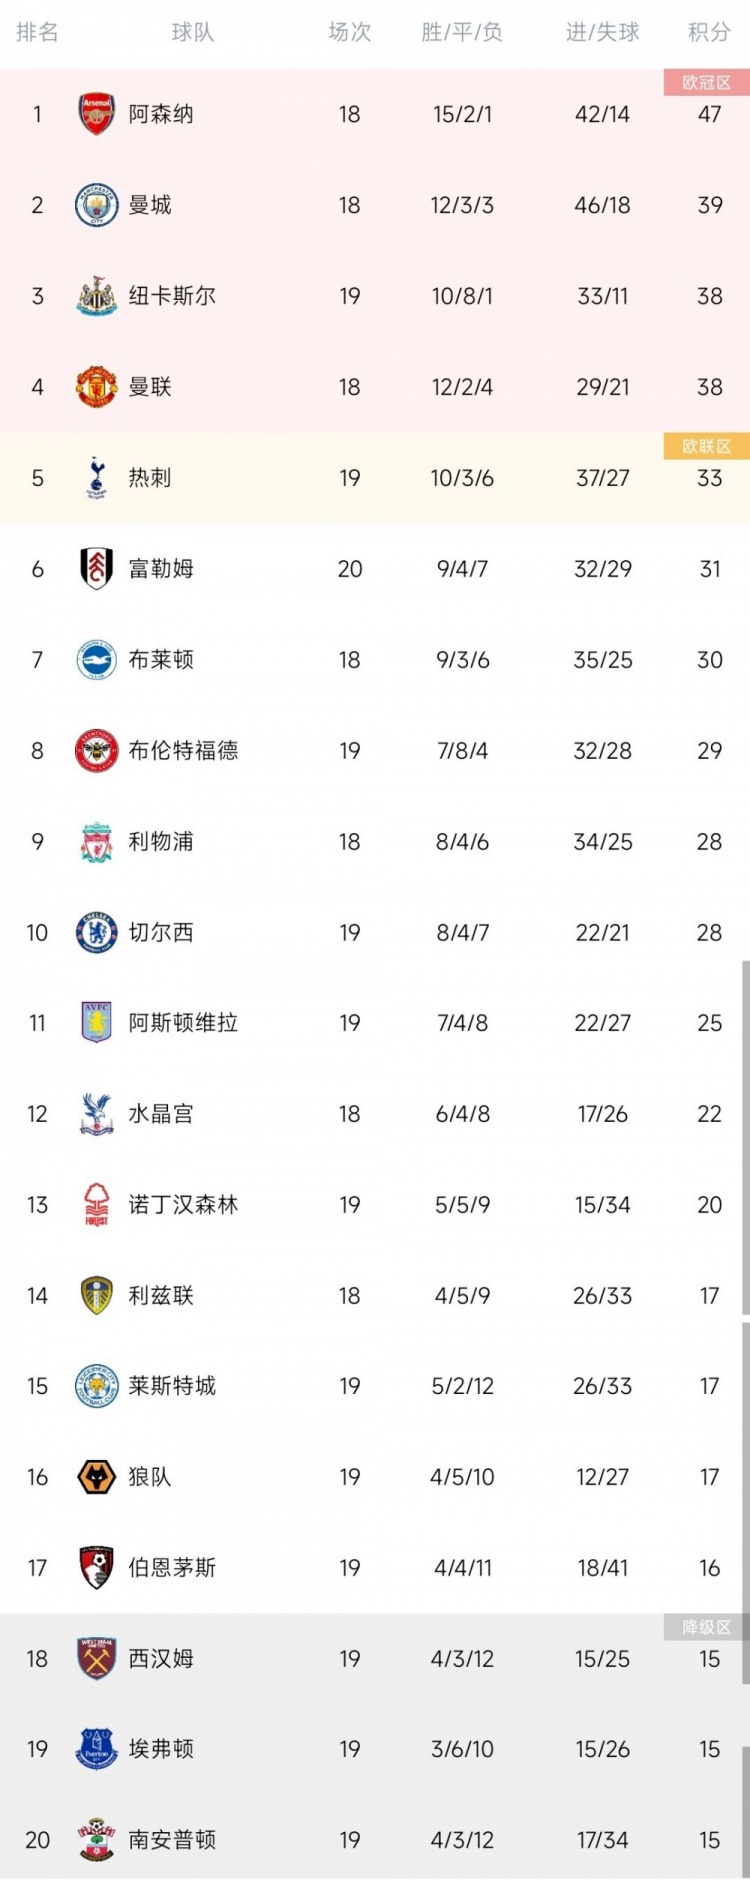Image resolution: width=750 pixels, height=1880 pixels.
Task: Click the Everton club badge
Action: [x=97, y=1749]
